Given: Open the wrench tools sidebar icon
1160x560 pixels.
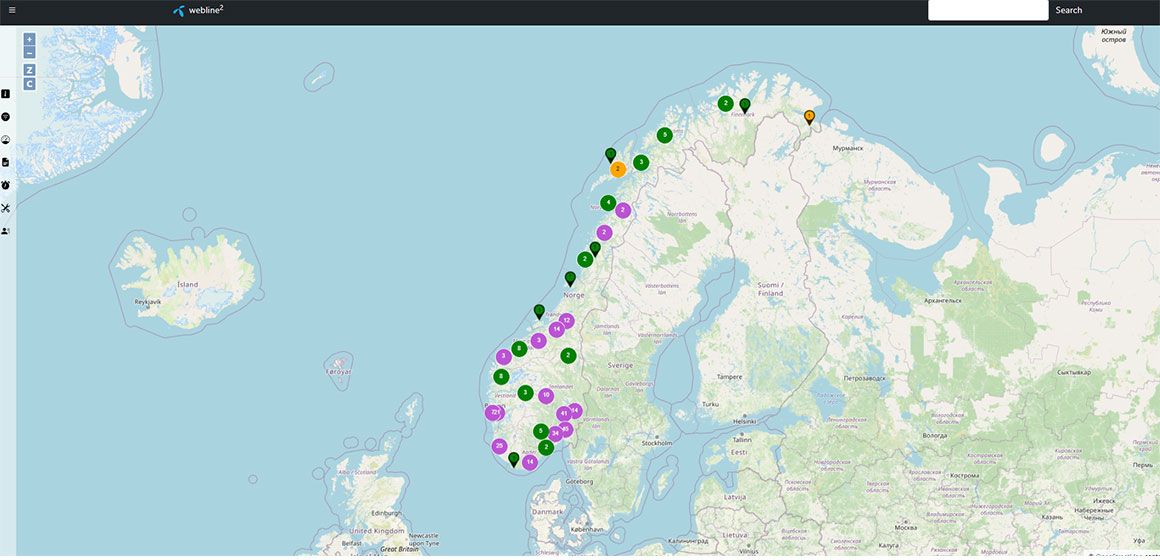Looking at the screenshot, I should [6, 208].
